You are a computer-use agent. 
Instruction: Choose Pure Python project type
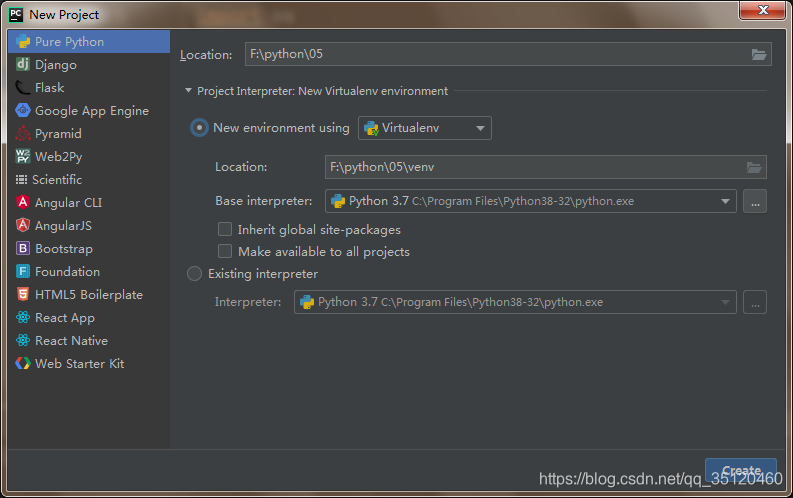point(89,41)
